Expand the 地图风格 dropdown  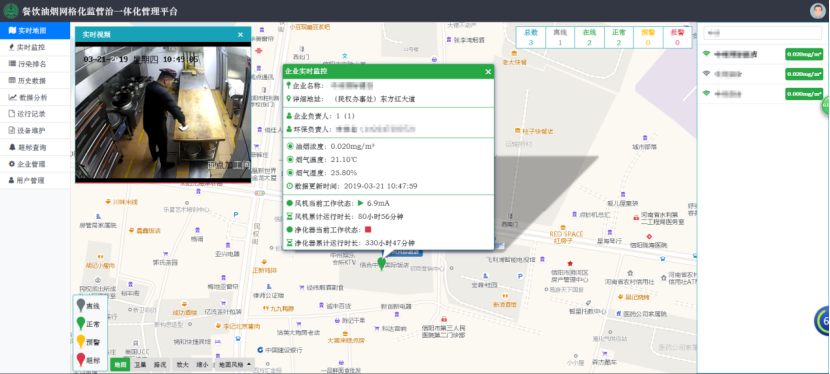(234, 364)
